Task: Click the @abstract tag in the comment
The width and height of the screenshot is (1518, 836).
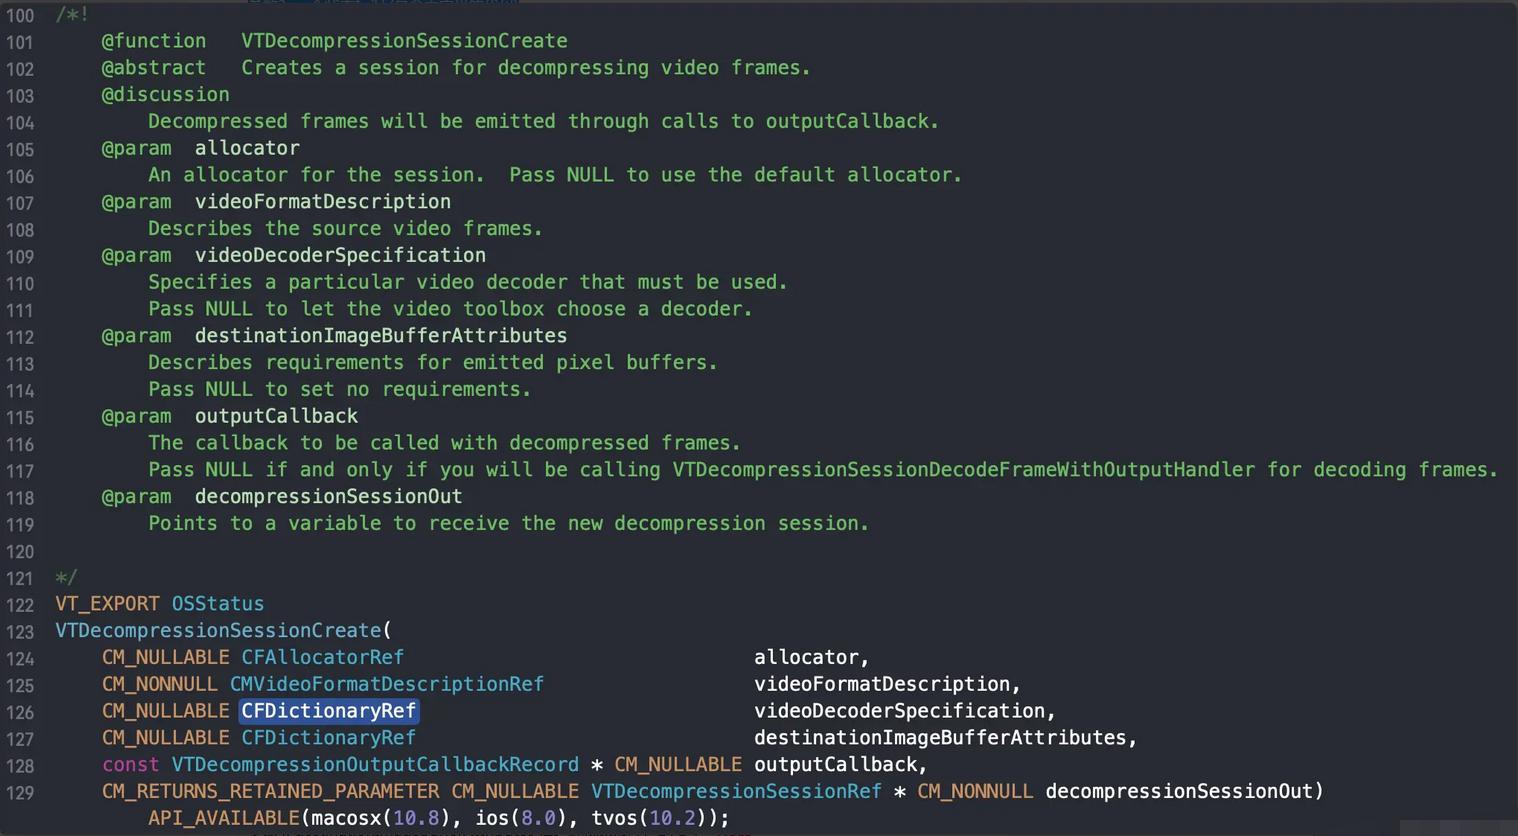Action: click(x=153, y=68)
